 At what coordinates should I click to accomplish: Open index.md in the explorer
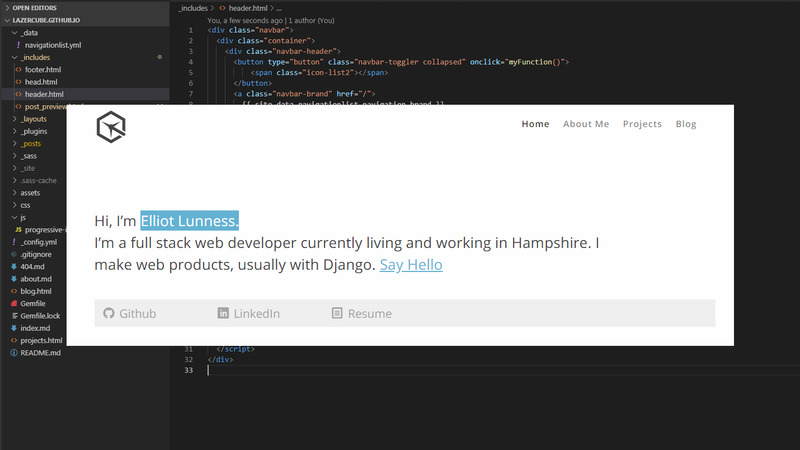coord(35,328)
